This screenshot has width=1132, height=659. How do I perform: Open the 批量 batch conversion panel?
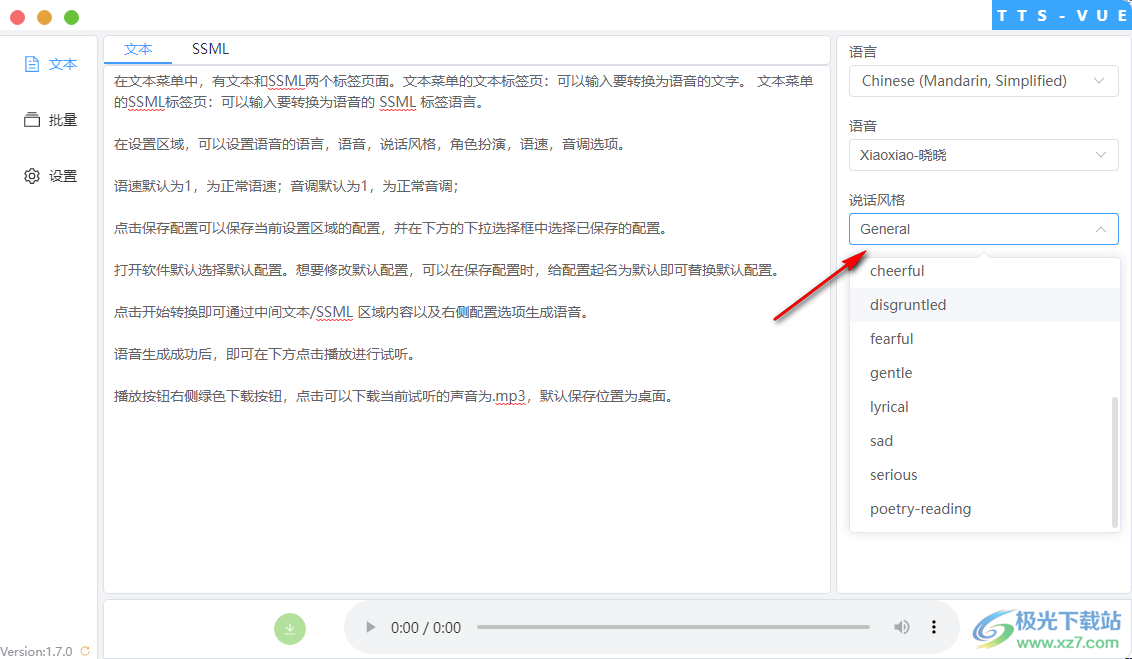pos(51,119)
